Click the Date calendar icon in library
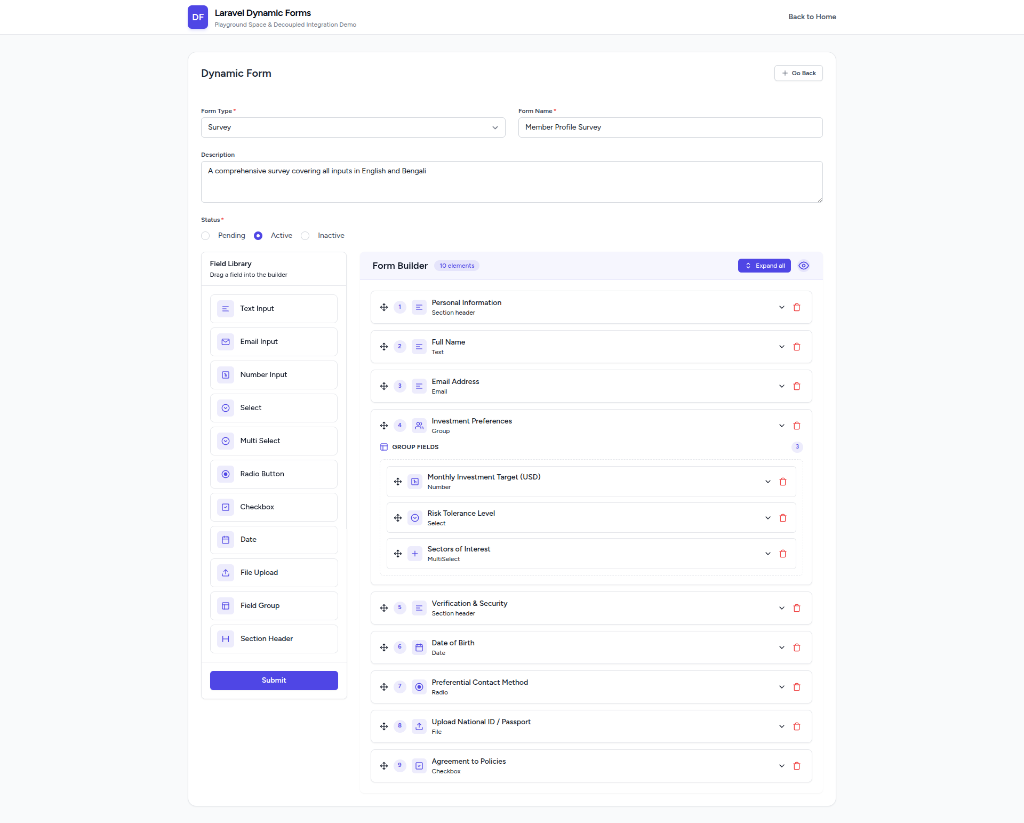Viewport: 1024px width, 823px height. 225,540
